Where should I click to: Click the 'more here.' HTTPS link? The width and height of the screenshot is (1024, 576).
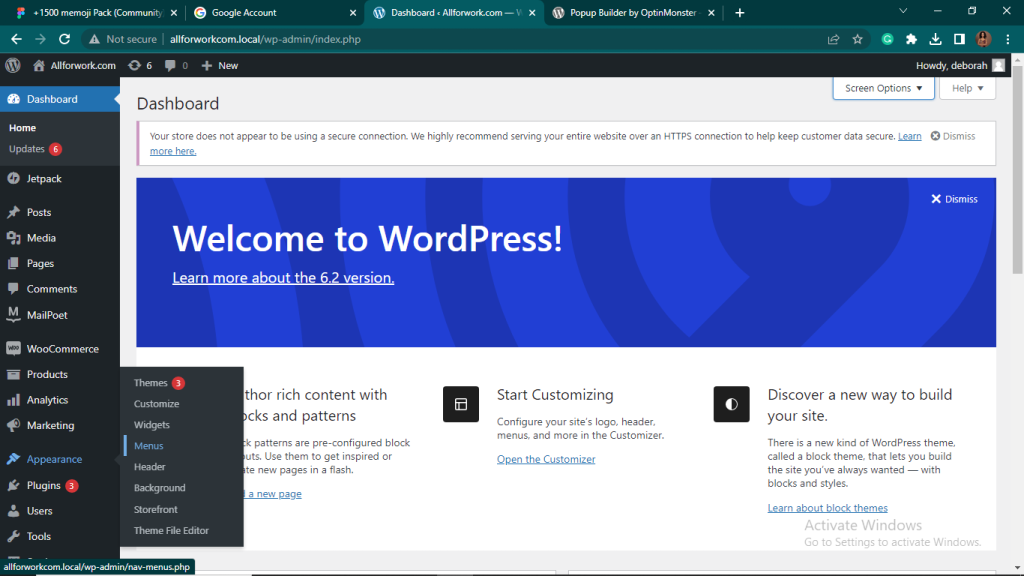172,151
